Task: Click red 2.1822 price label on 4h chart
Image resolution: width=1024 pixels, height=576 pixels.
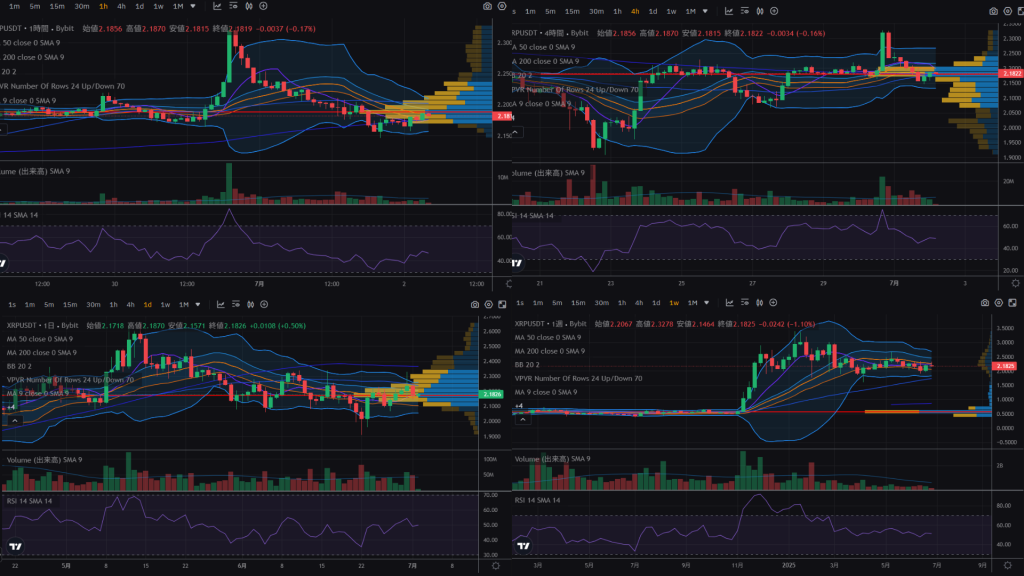Action: coord(1012,74)
